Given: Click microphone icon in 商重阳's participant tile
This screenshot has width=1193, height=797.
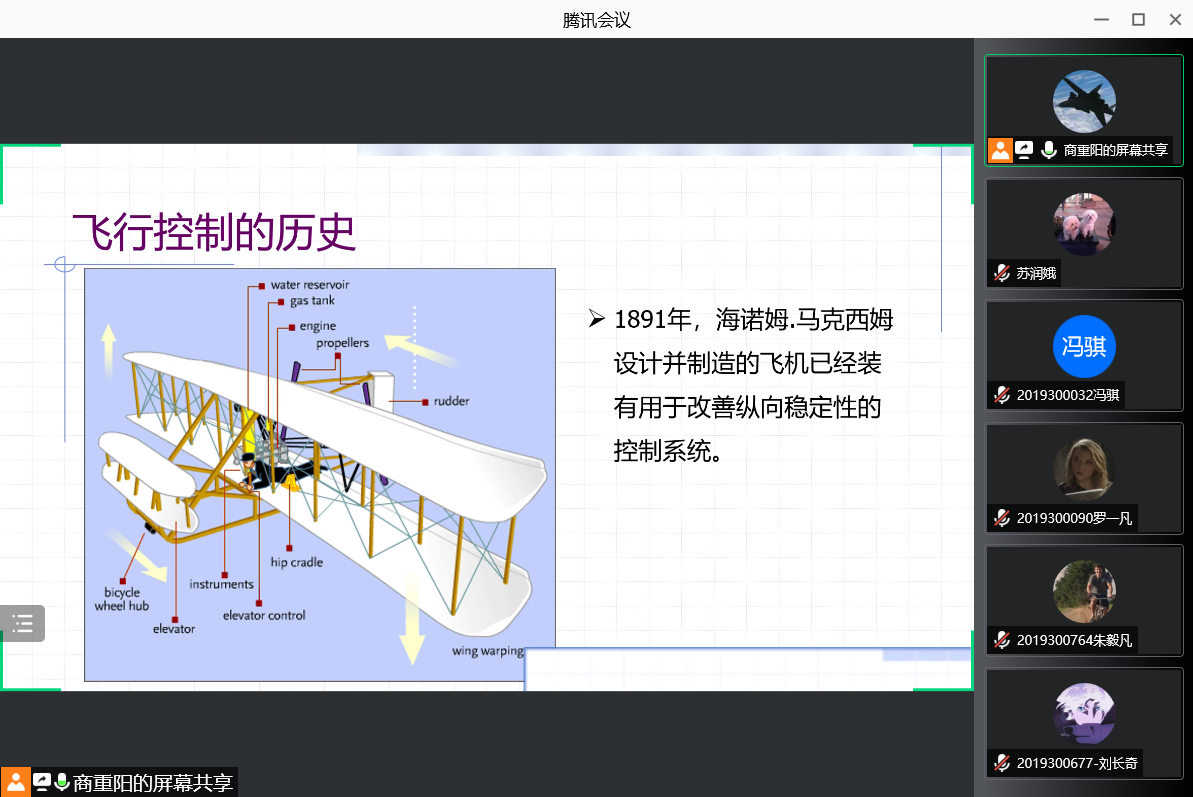Looking at the screenshot, I should pyautogui.click(x=1048, y=150).
